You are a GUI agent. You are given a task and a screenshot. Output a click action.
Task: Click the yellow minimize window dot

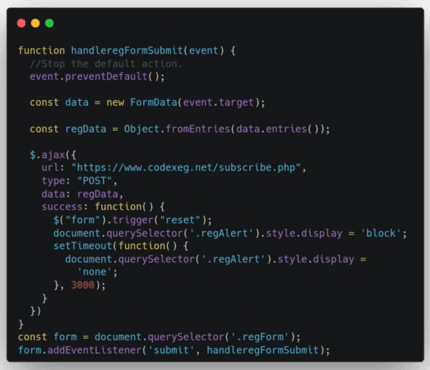click(x=35, y=23)
